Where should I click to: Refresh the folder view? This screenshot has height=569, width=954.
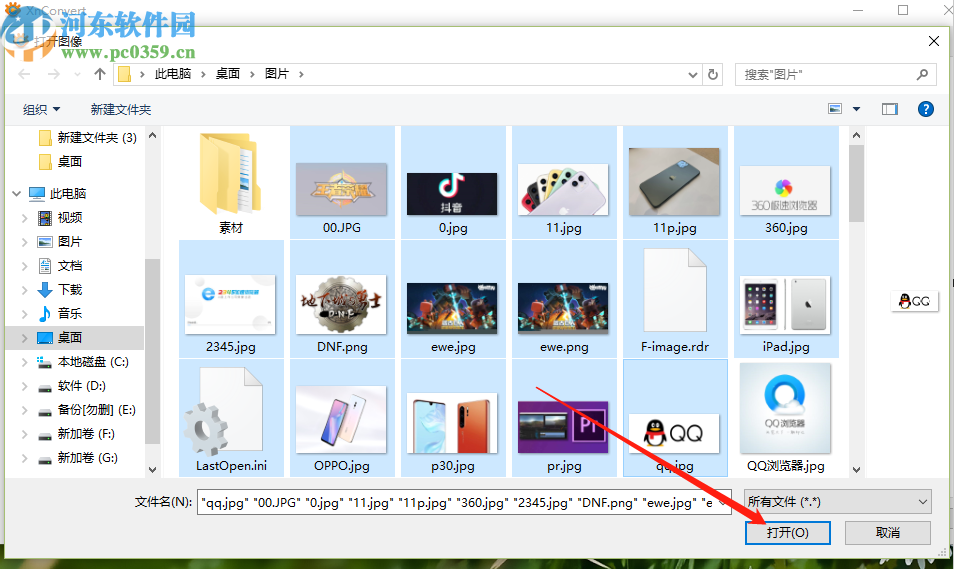(712, 74)
